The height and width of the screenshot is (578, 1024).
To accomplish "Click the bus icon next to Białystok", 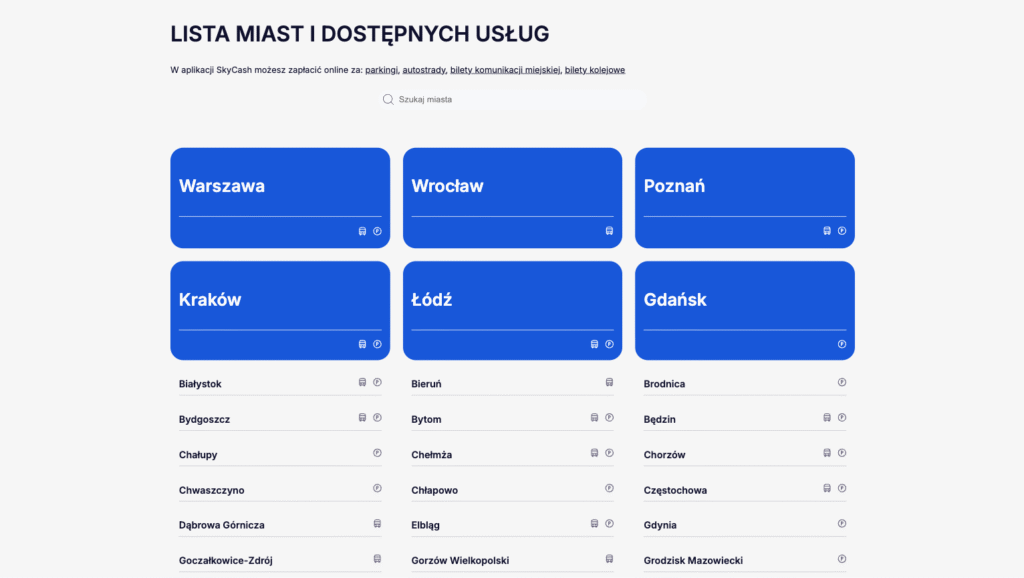I will 362,382.
